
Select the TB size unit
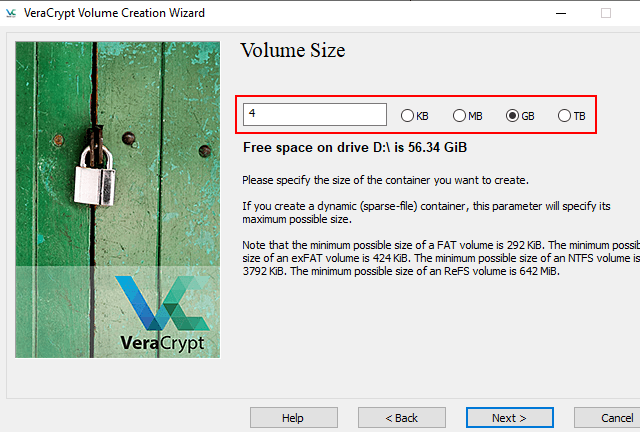(572, 116)
